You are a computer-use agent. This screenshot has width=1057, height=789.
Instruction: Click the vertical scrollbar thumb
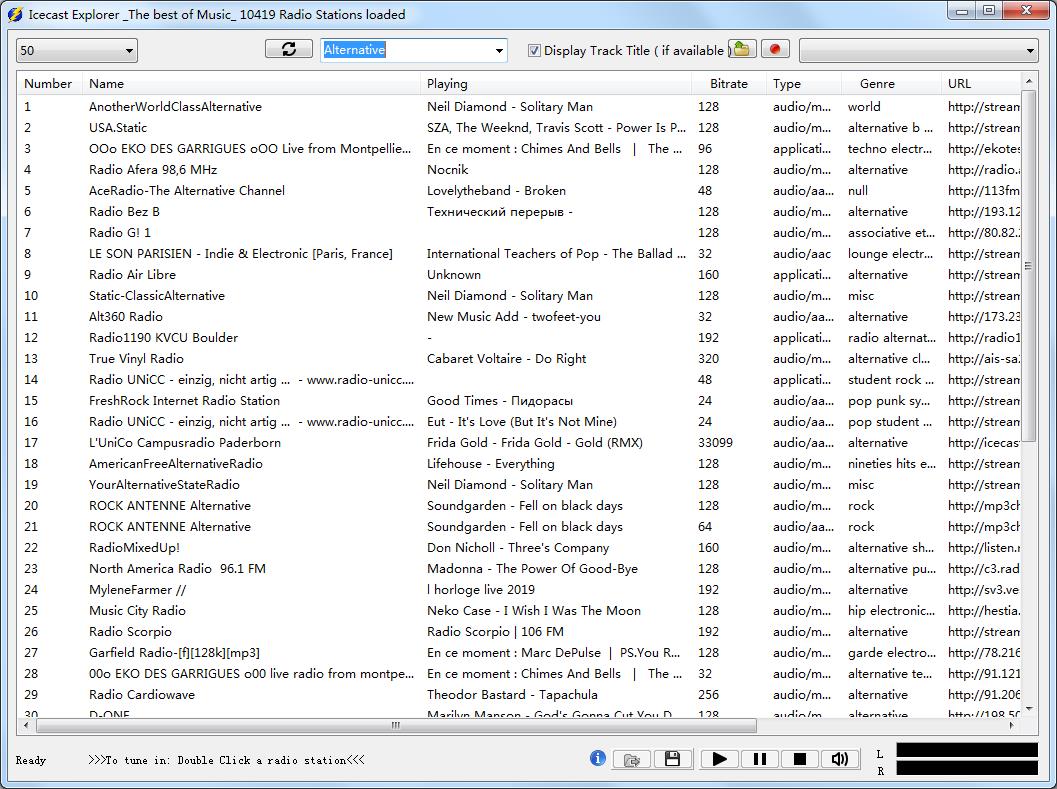[x=1028, y=266]
